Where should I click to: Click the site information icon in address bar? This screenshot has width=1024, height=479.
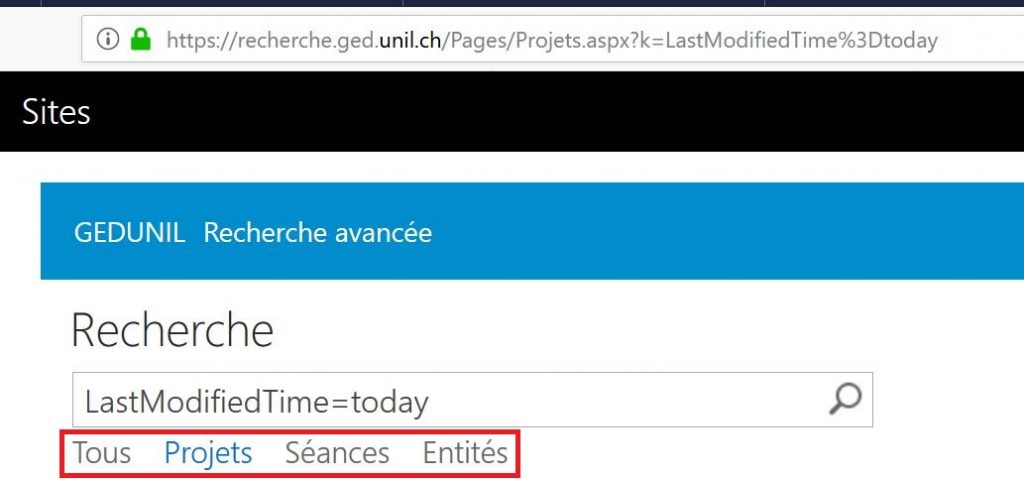point(107,40)
